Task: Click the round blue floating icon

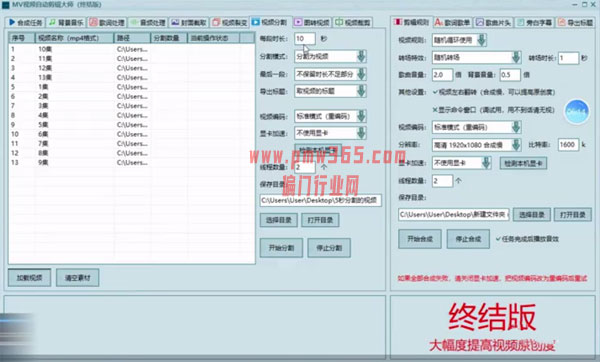Action: click(x=577, y=112)
